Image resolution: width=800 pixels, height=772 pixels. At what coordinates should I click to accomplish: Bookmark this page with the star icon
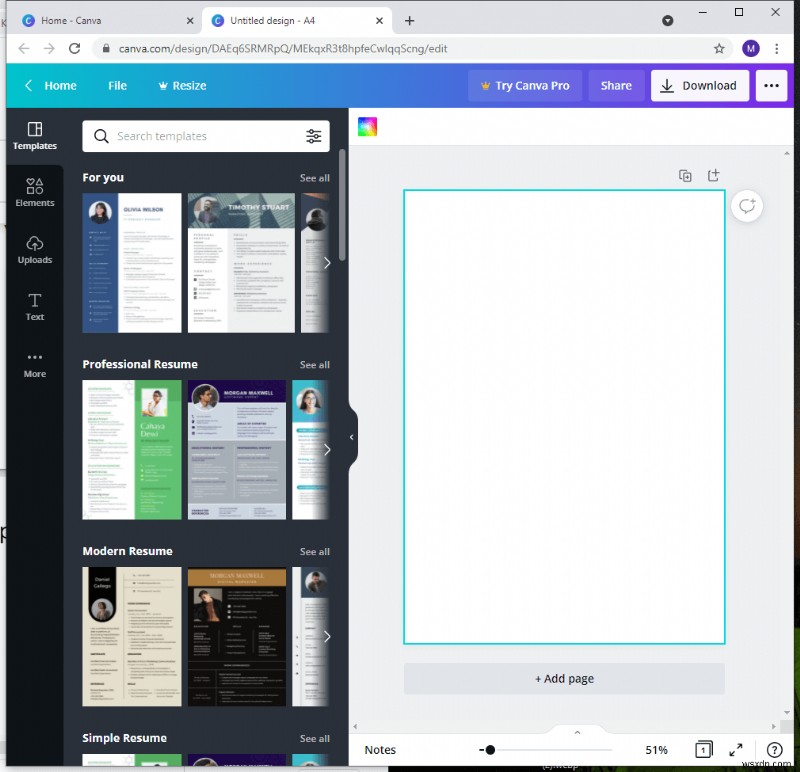click(x=719, y=48)
